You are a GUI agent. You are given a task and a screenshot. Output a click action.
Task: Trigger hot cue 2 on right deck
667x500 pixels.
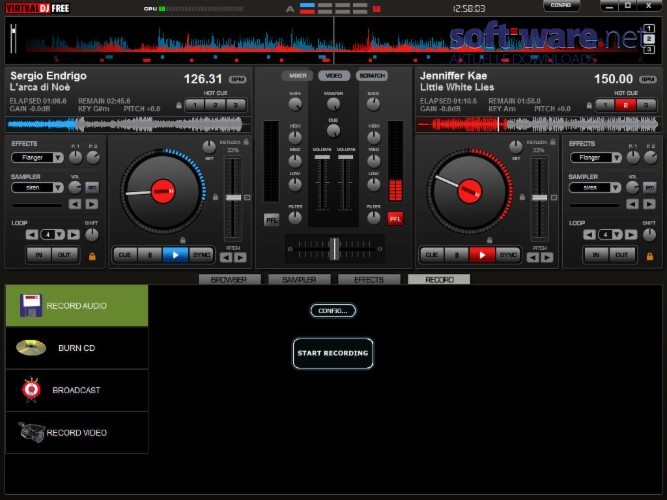pyautogui.click(x=625, y=105)
